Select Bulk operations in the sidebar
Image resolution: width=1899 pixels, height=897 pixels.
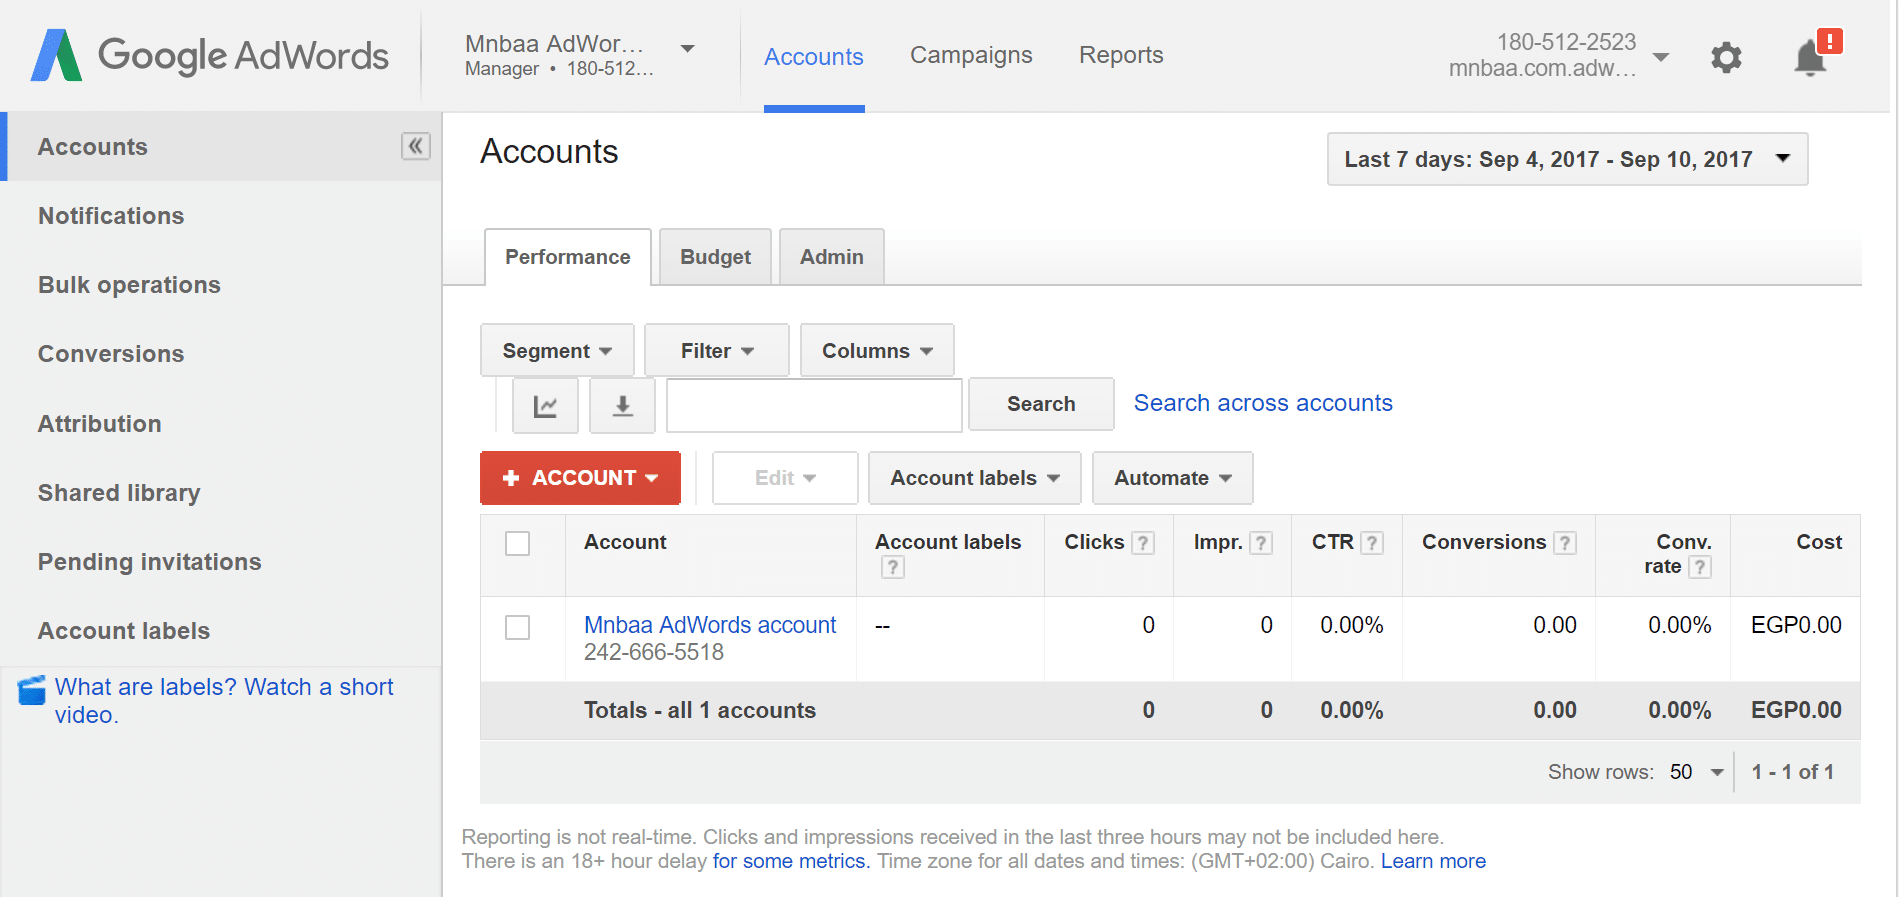129,285
